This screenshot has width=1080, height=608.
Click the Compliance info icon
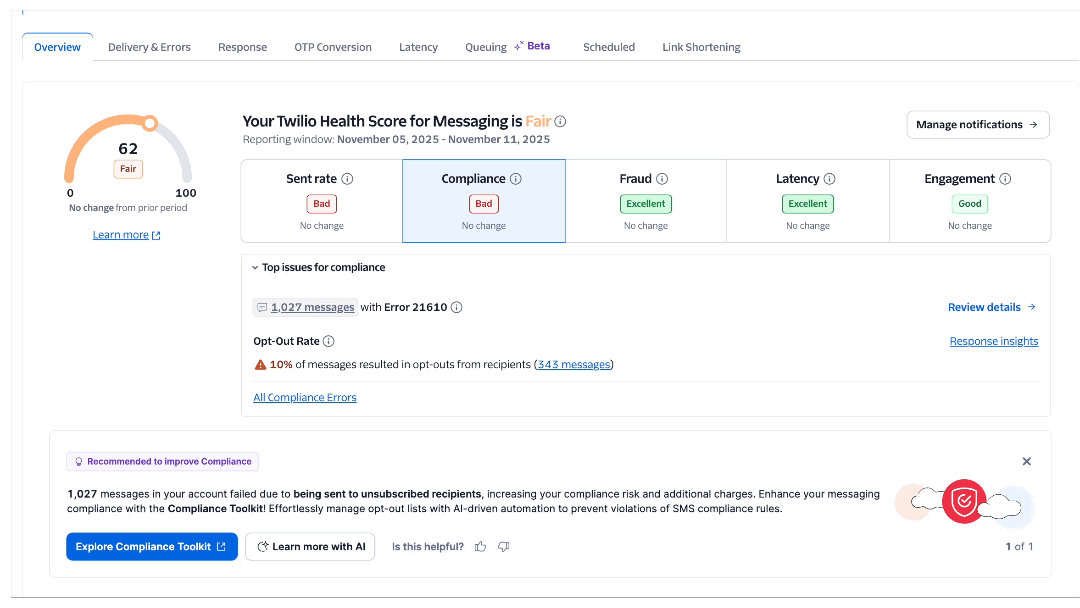515,178
